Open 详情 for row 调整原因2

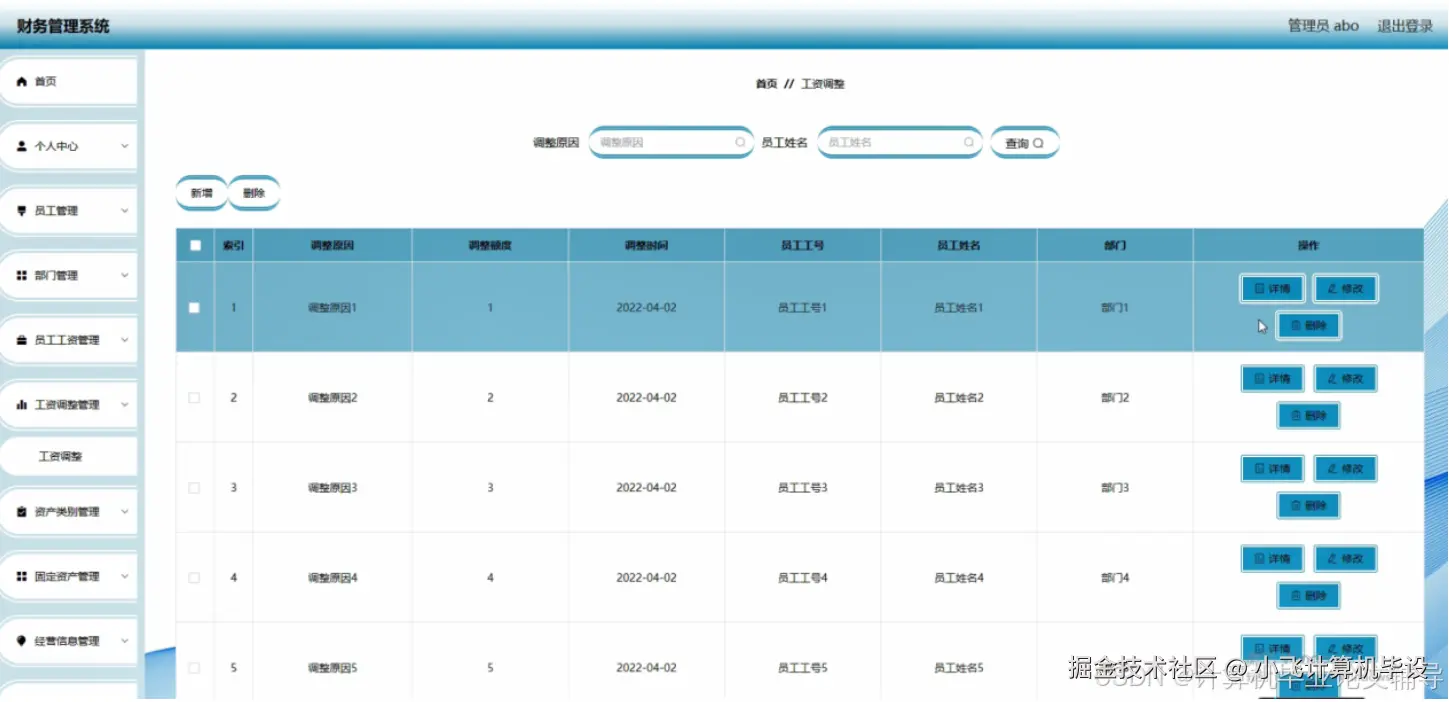click(1272, 379)
